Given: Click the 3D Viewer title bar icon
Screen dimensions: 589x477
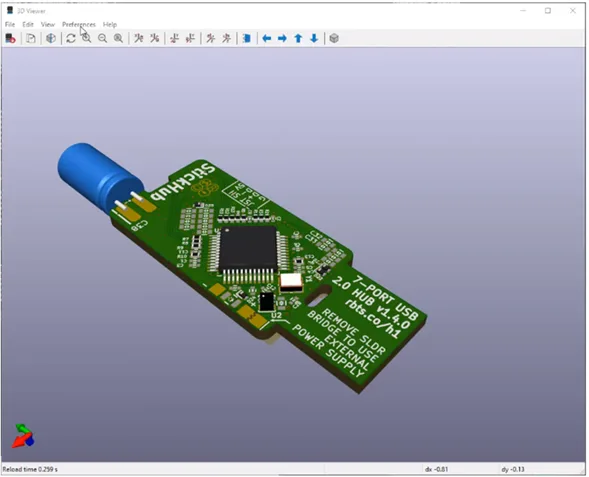Looking at the screenshot, I should (10, 11).
